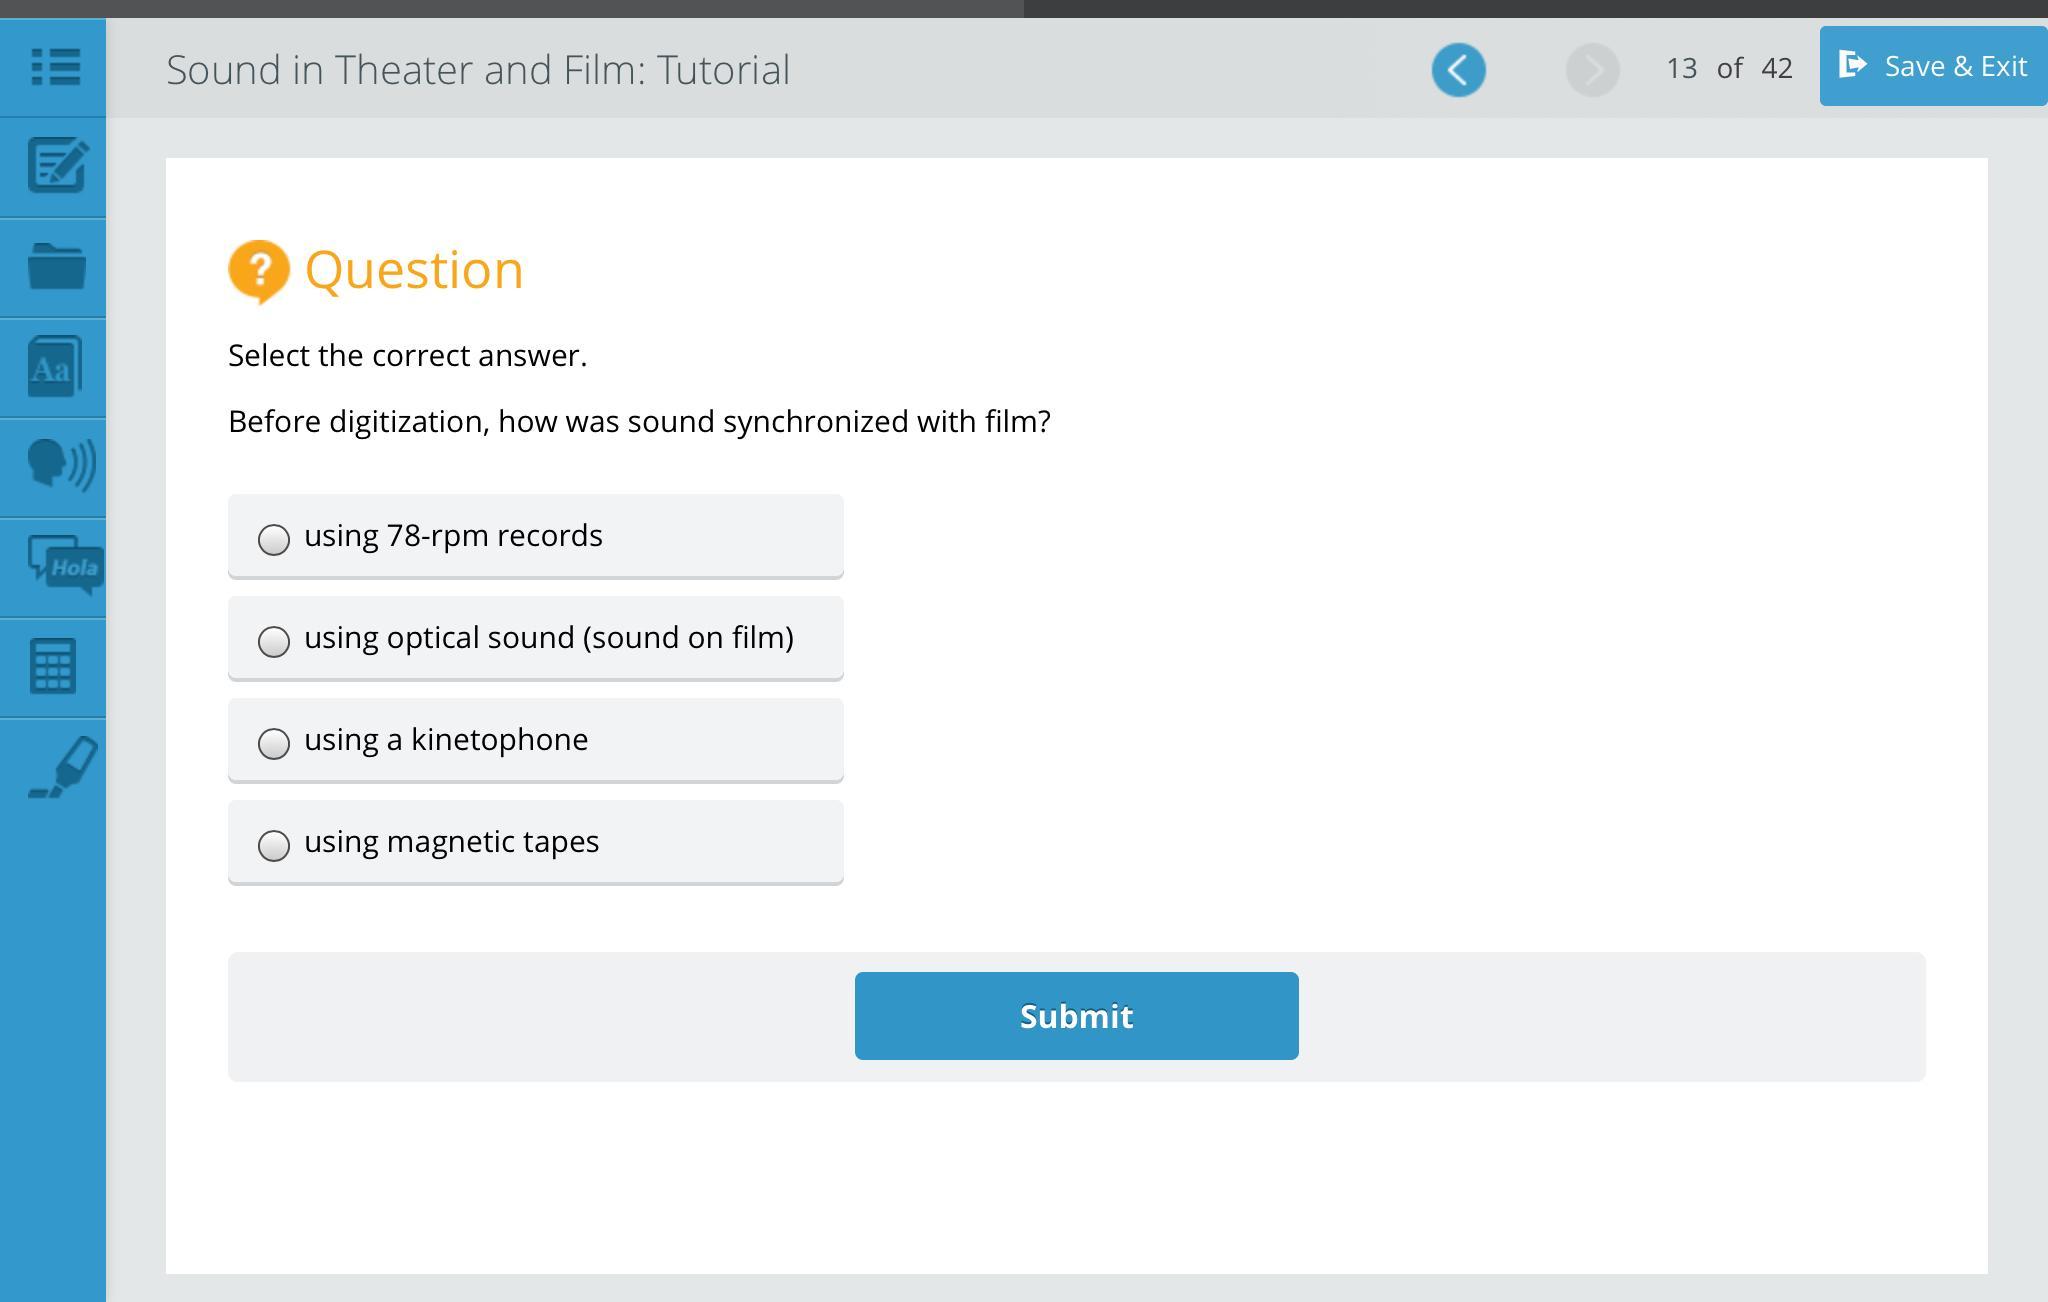The width and height of the screenshot is (2048, 1302).
Task: Open the Aa dictionary tool
Action: (x=54, y=367)
